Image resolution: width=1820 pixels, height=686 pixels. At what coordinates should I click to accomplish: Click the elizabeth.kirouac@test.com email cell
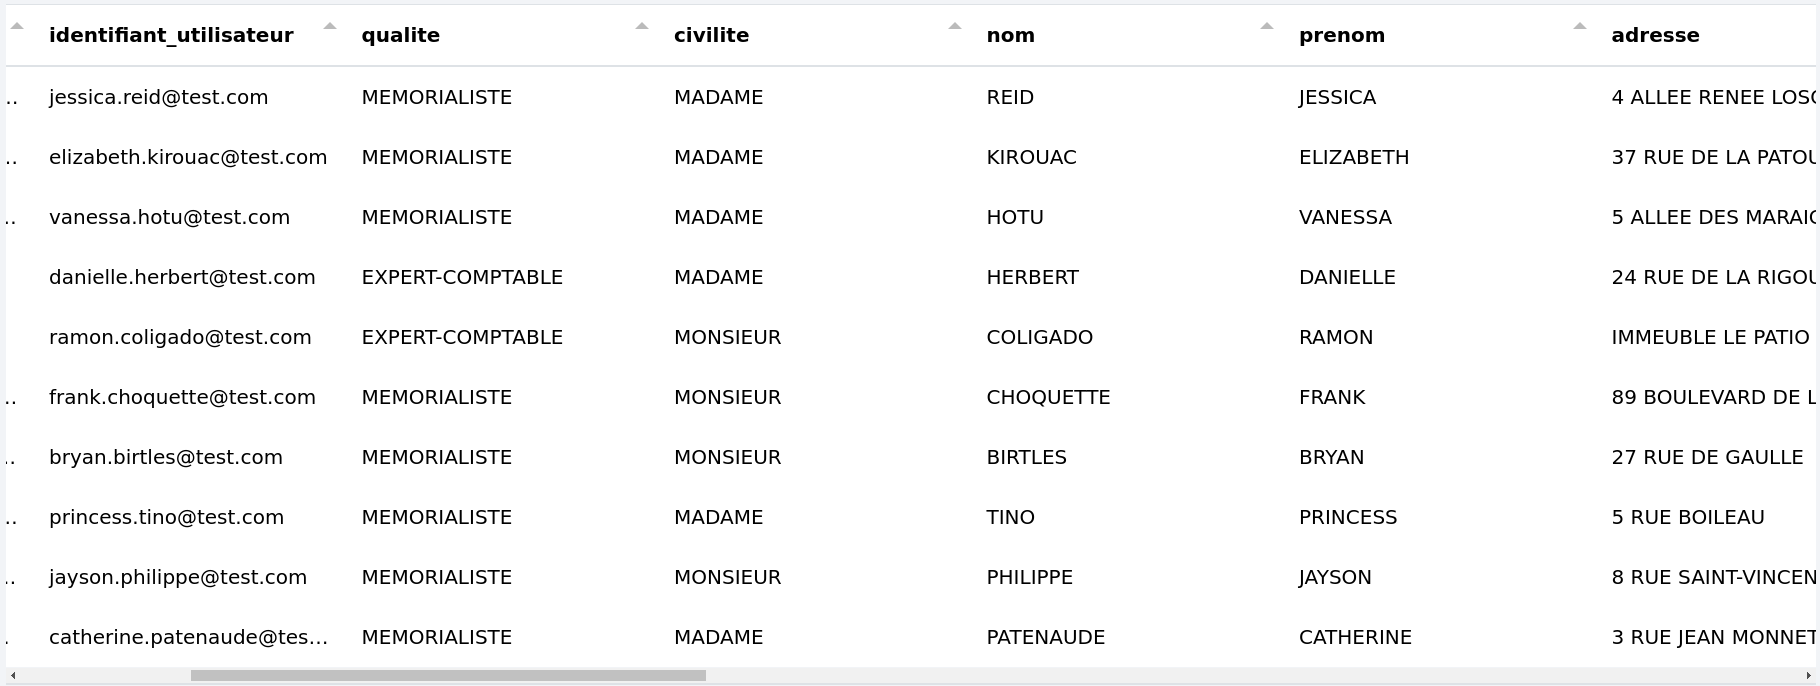(x=188, y=157)
